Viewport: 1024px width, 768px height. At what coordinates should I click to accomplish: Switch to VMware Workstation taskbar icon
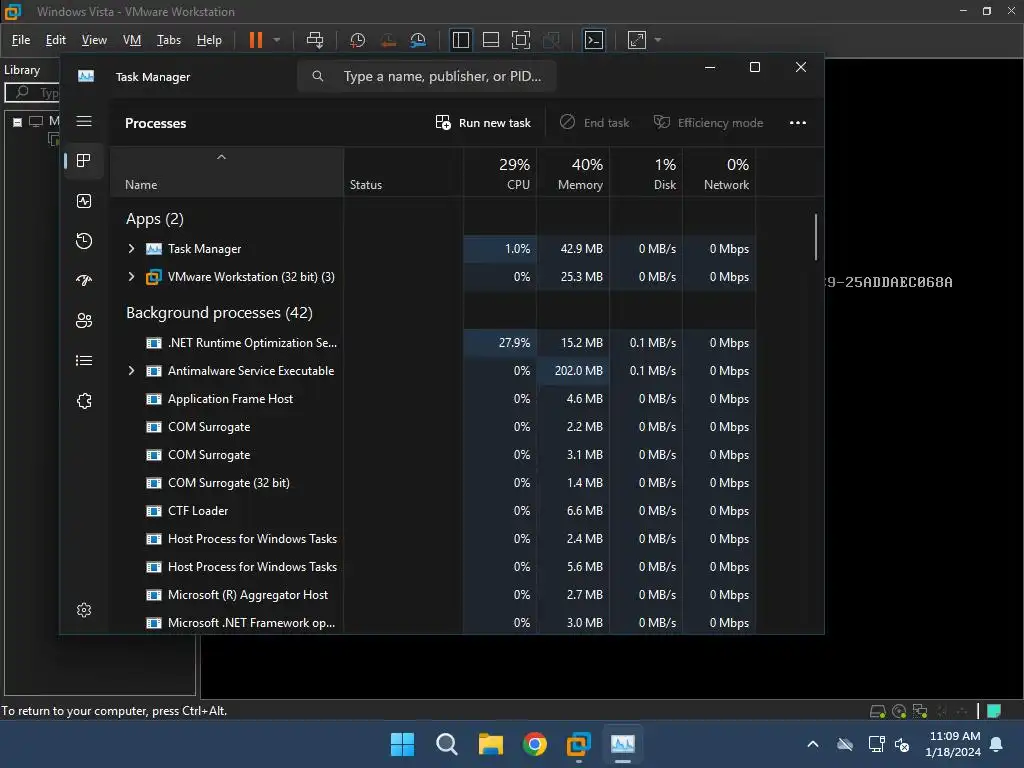point(579,744)
